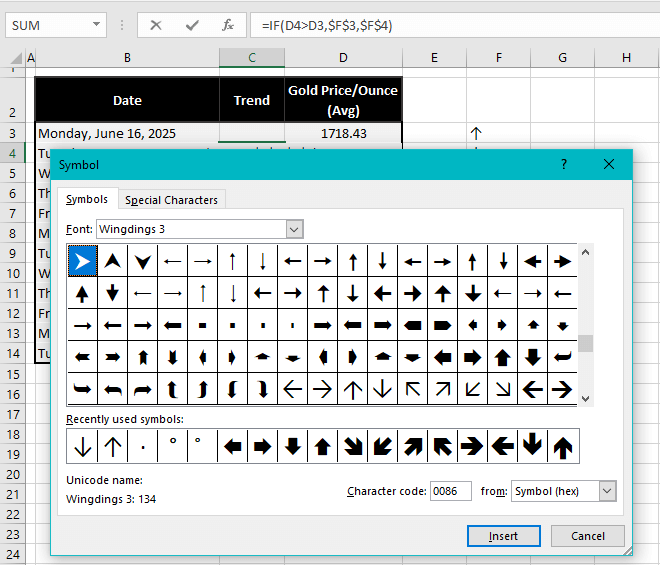The image size is (660, 565).
Task: Click the symbol grid scrollbar thumb
Action: click(585, 343)
